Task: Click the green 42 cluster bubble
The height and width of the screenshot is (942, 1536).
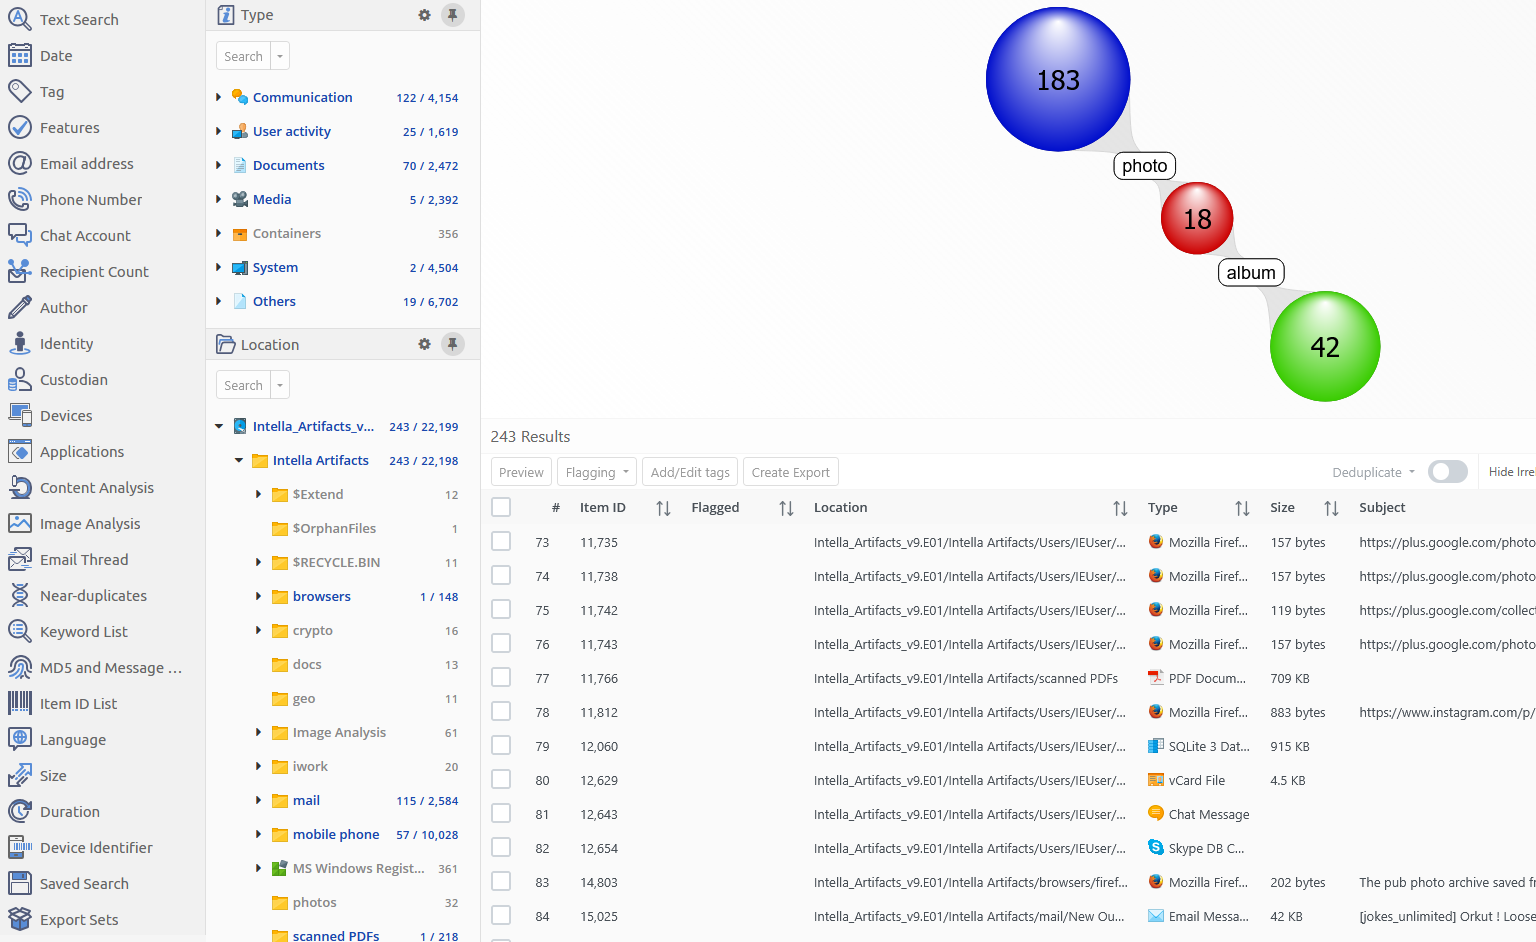Action: tap(1324, 347)
